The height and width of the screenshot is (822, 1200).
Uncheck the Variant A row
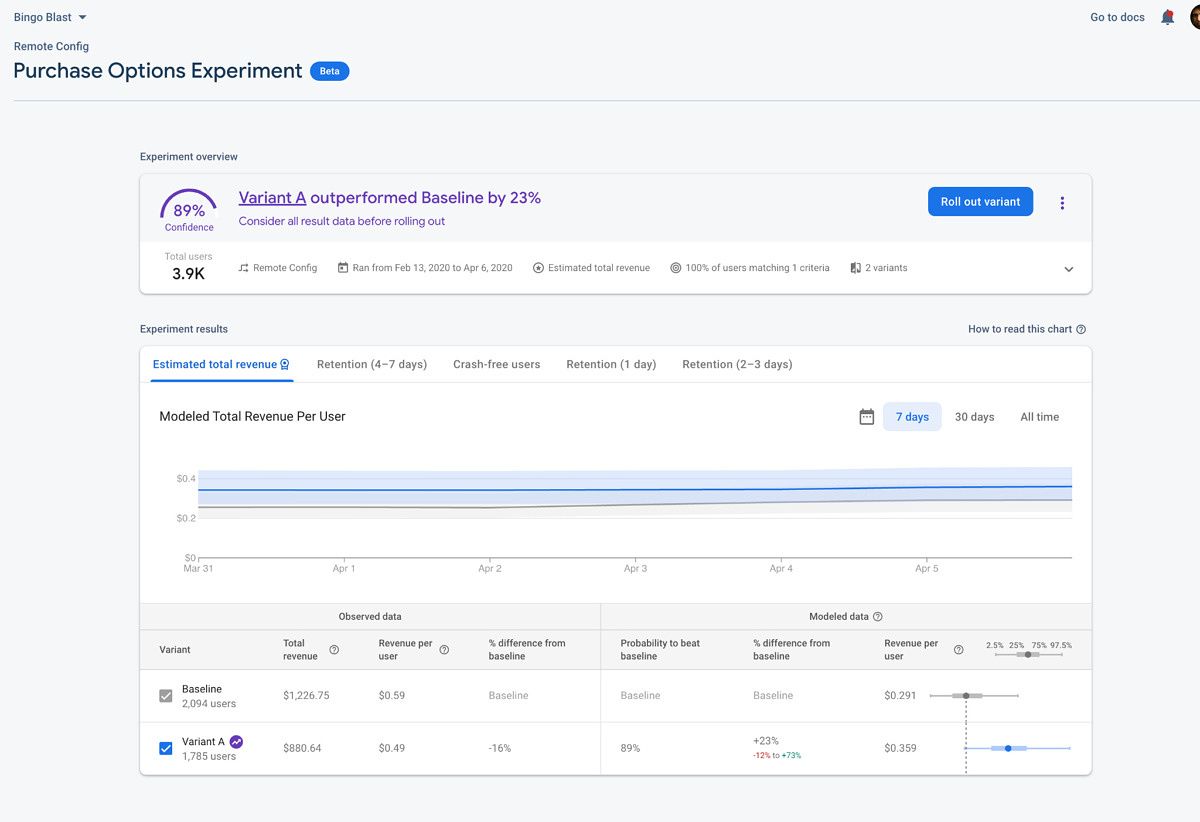pos(165,747)
